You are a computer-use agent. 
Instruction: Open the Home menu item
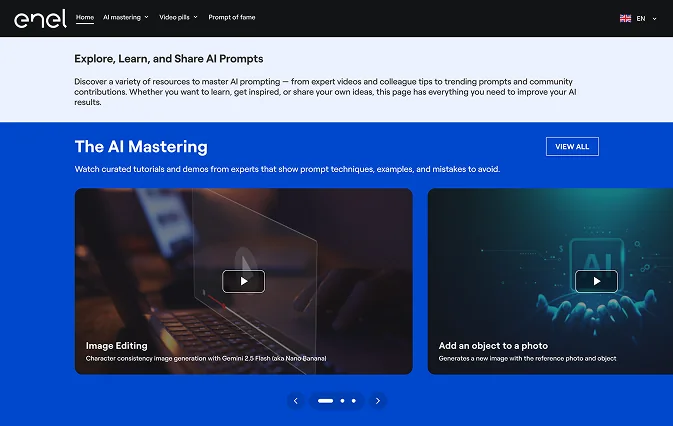coord(85,17)
